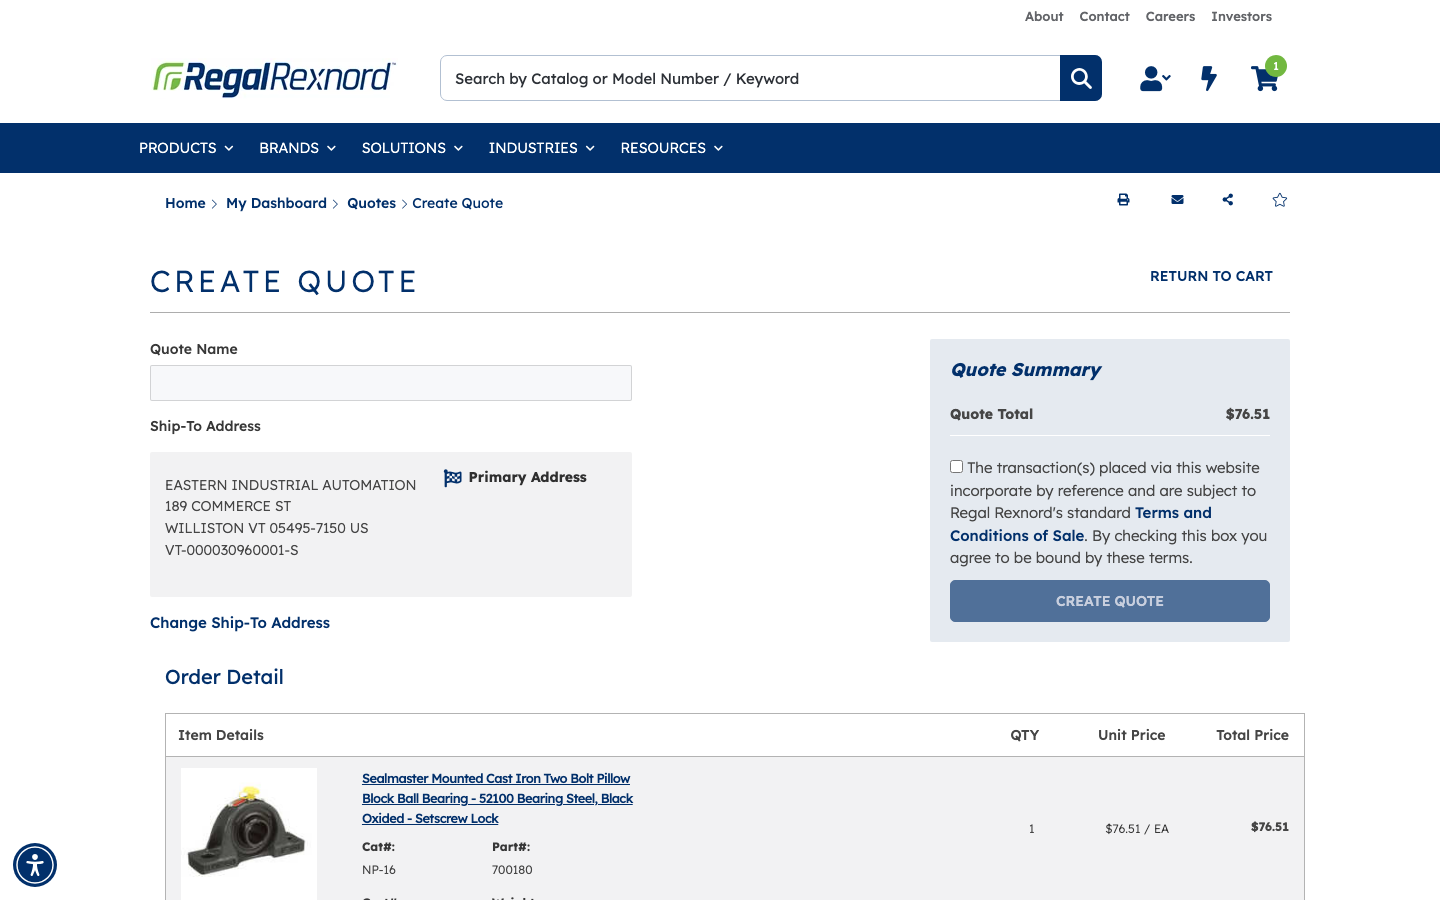Share this page via share icon

coord(1228,200)
